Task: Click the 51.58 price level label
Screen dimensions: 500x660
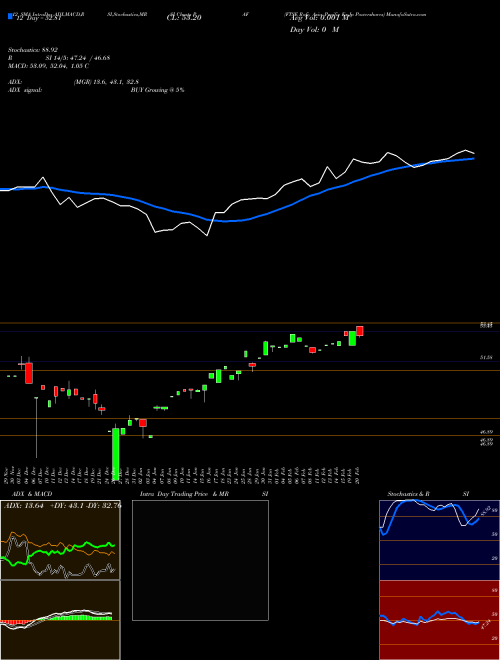Action: click(x=486, y=357)
